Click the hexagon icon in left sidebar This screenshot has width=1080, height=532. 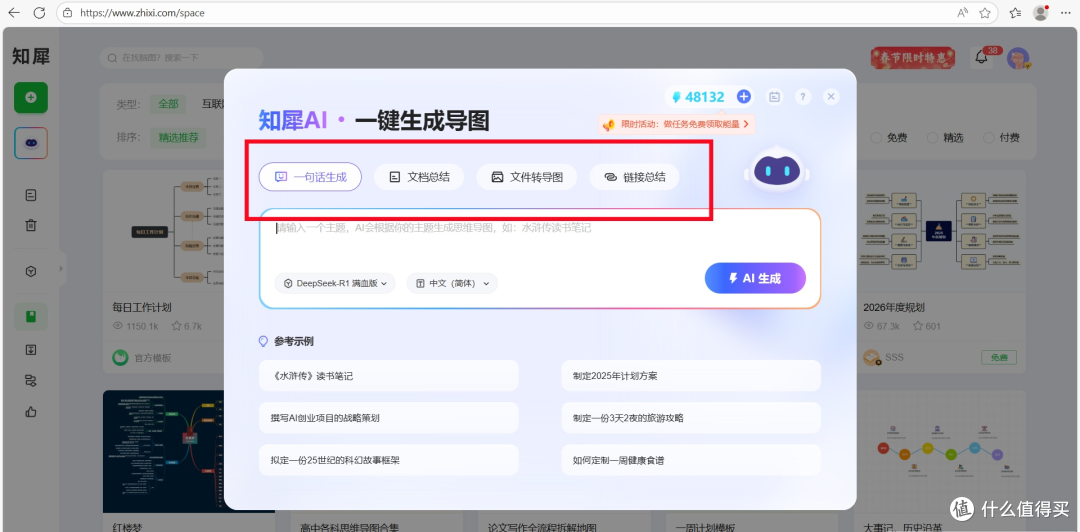(x=31, y=272)
